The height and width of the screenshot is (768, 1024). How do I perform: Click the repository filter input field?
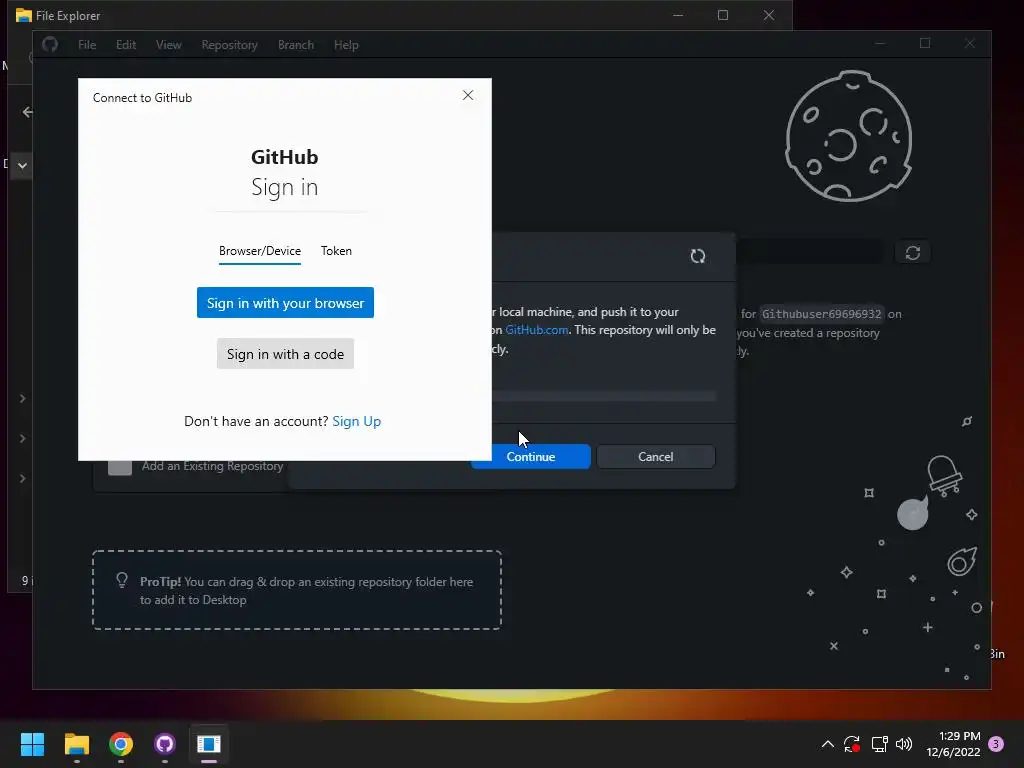click(810, 252)
